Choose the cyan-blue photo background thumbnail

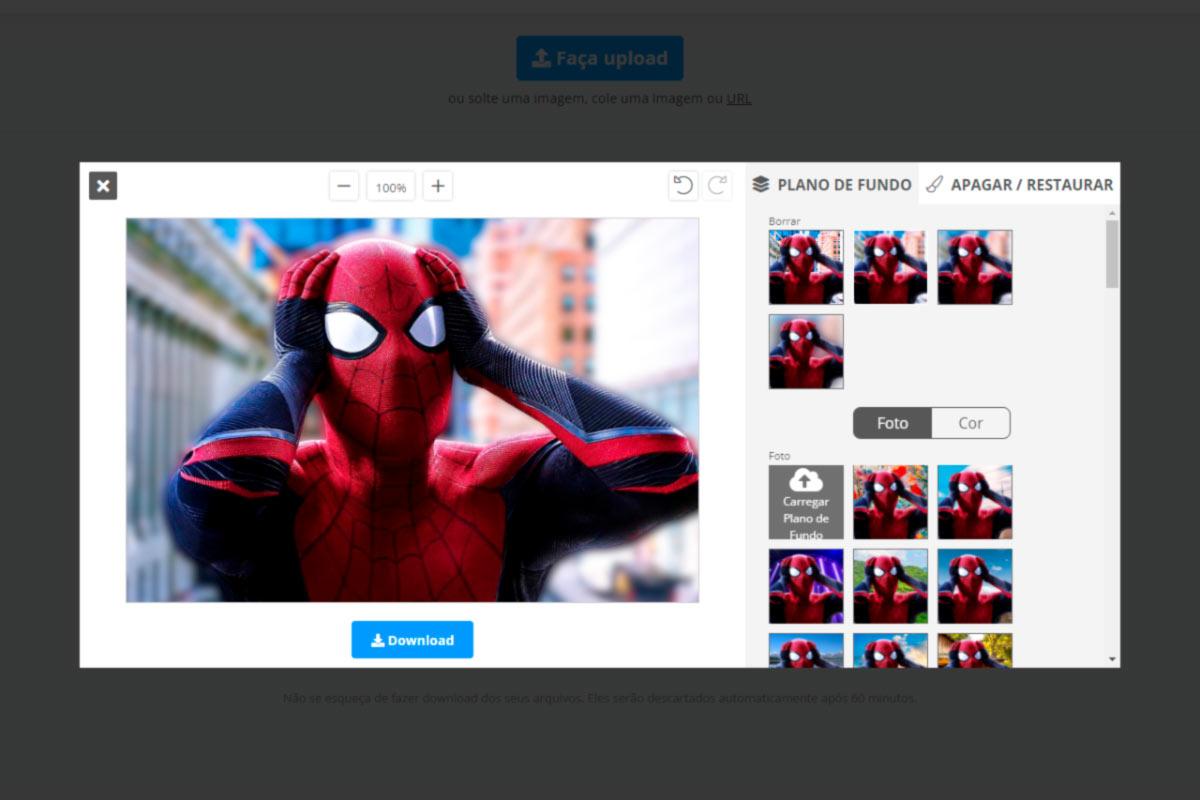pyautogui.click(x=975, y=502)
